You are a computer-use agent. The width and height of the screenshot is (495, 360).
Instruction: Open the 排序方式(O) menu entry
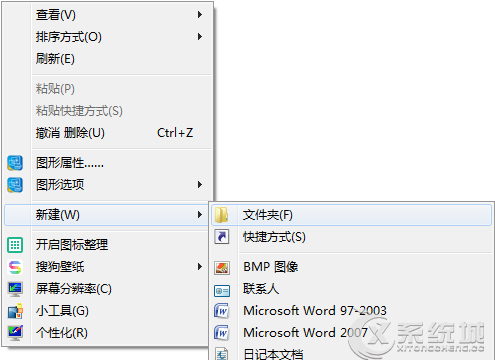pyautogui.click(x=108, y=37)
